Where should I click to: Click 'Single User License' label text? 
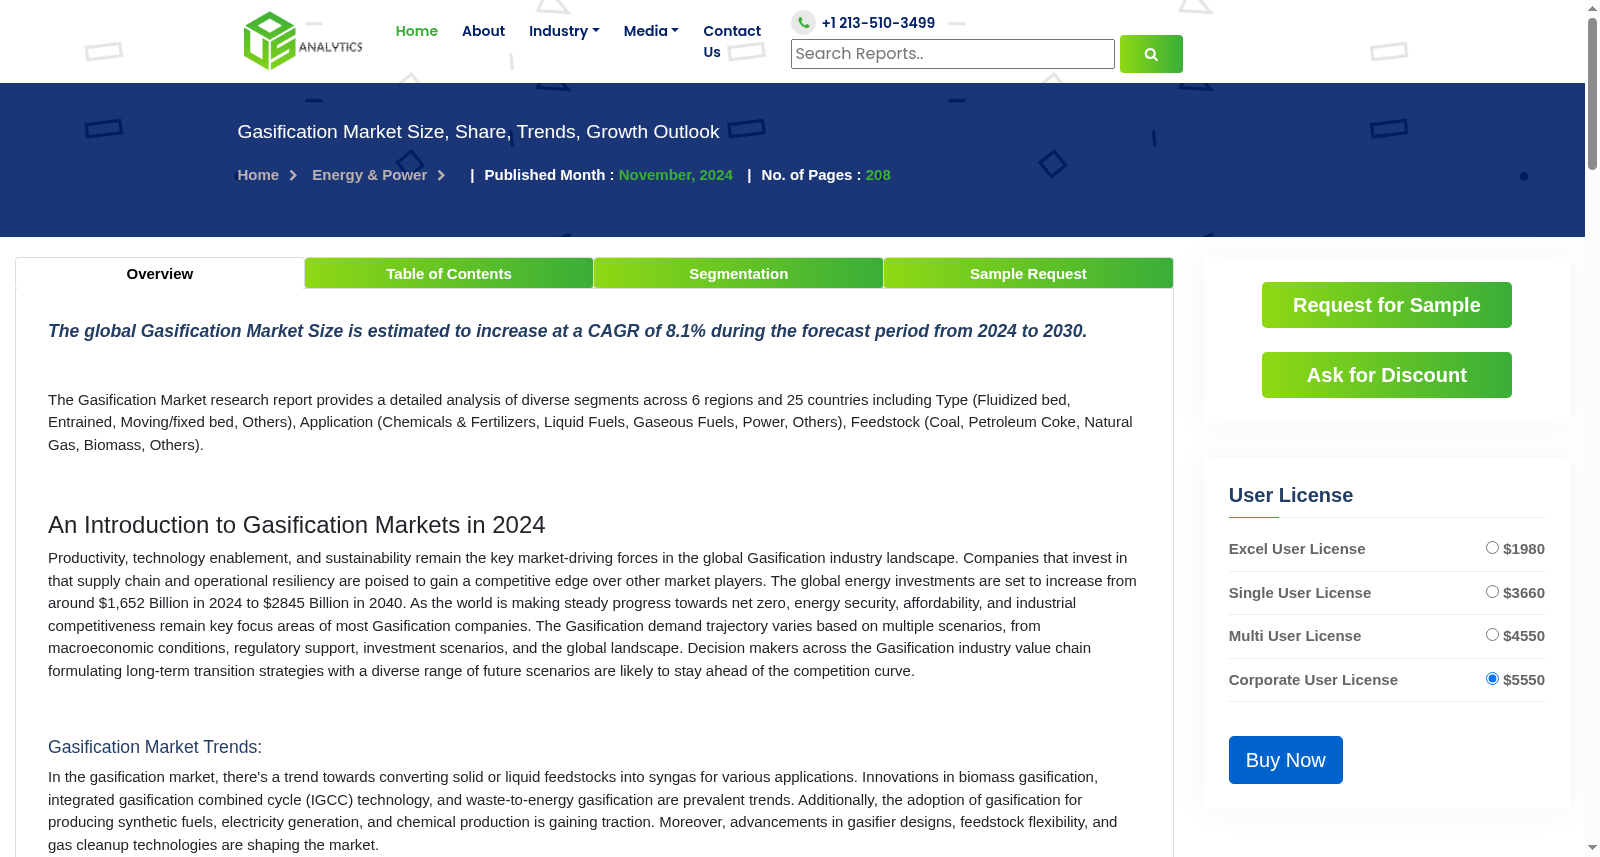(x=1300, y=593)
